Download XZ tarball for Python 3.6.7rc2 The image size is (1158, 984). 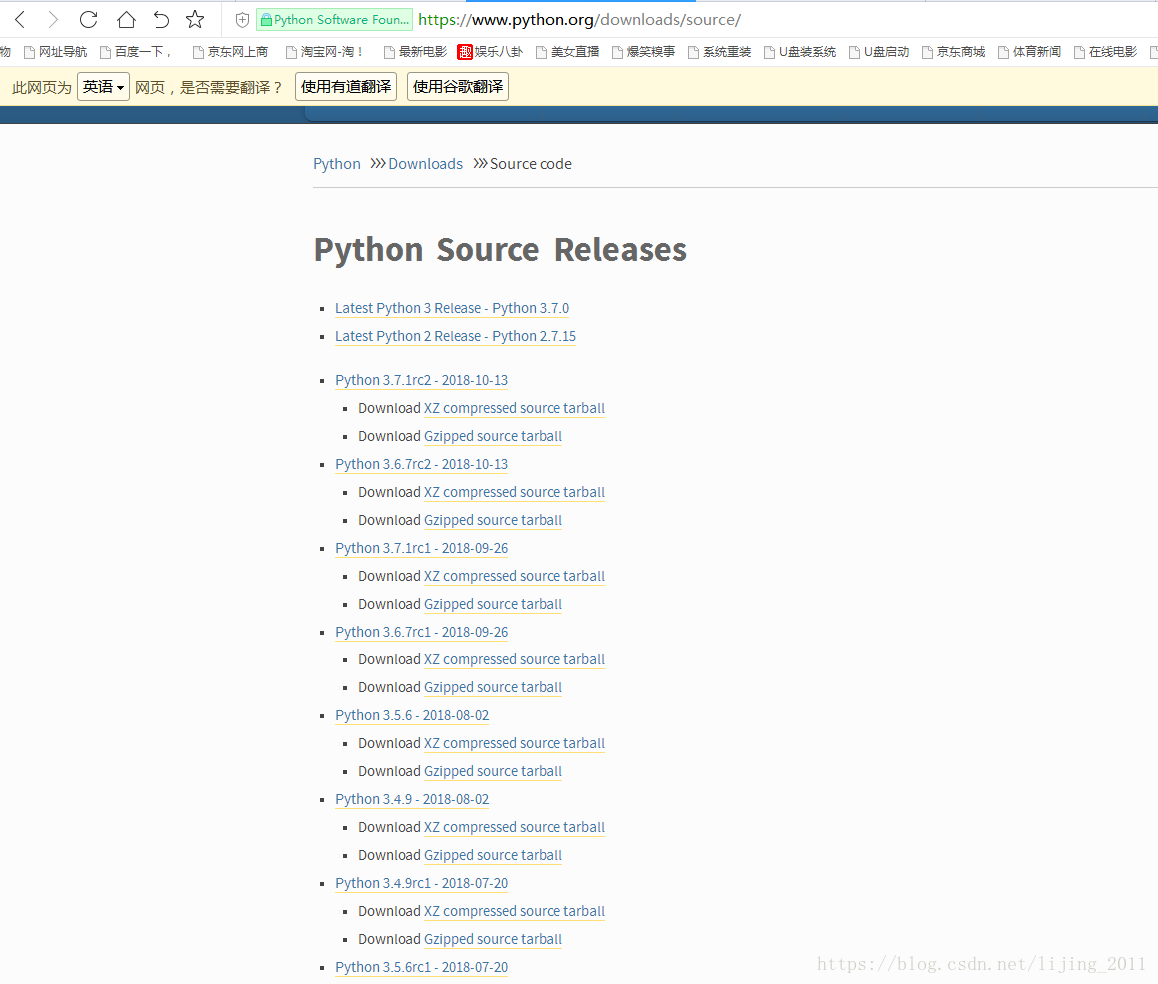pyautogui.click(x=514, y=493)
